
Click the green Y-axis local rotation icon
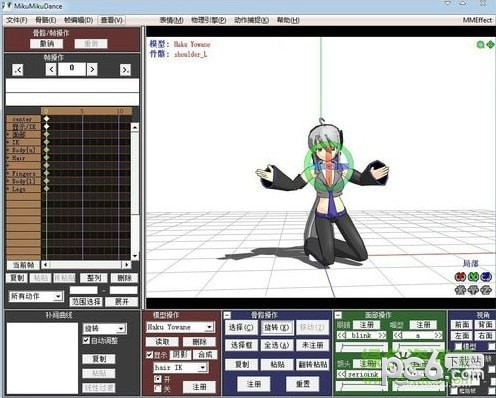click(473, 276)
